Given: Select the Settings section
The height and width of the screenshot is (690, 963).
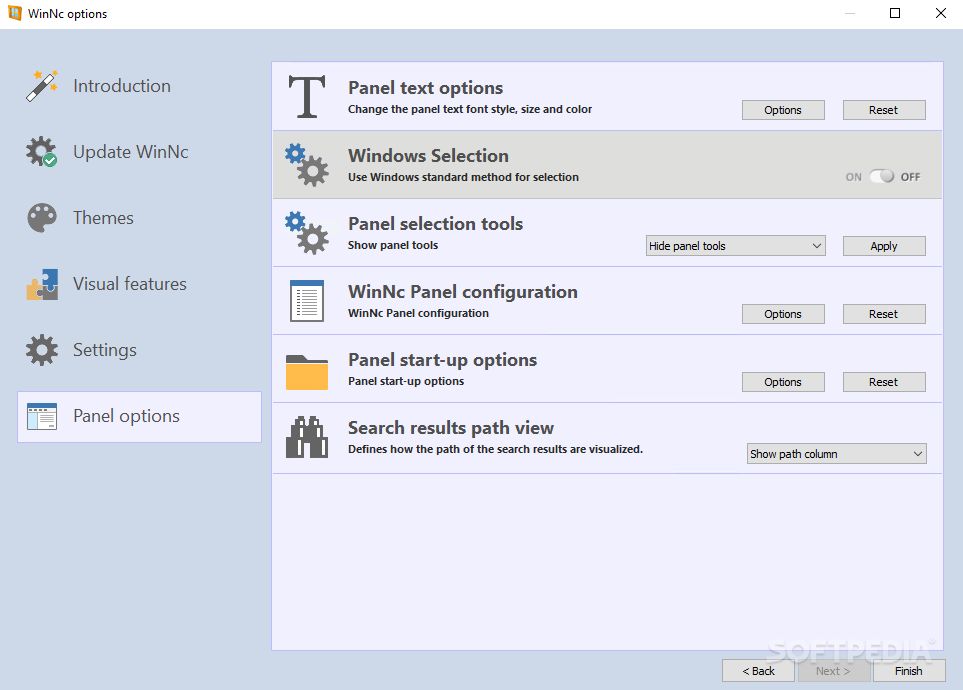Looking at the screenshot, I should [139, 350].
